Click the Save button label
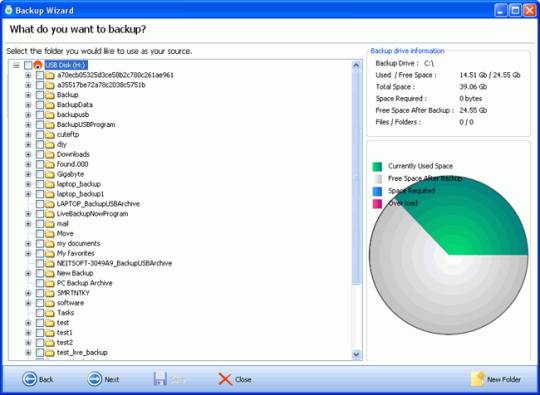Viewport: 540px width, 395px height. pos(177,380)
